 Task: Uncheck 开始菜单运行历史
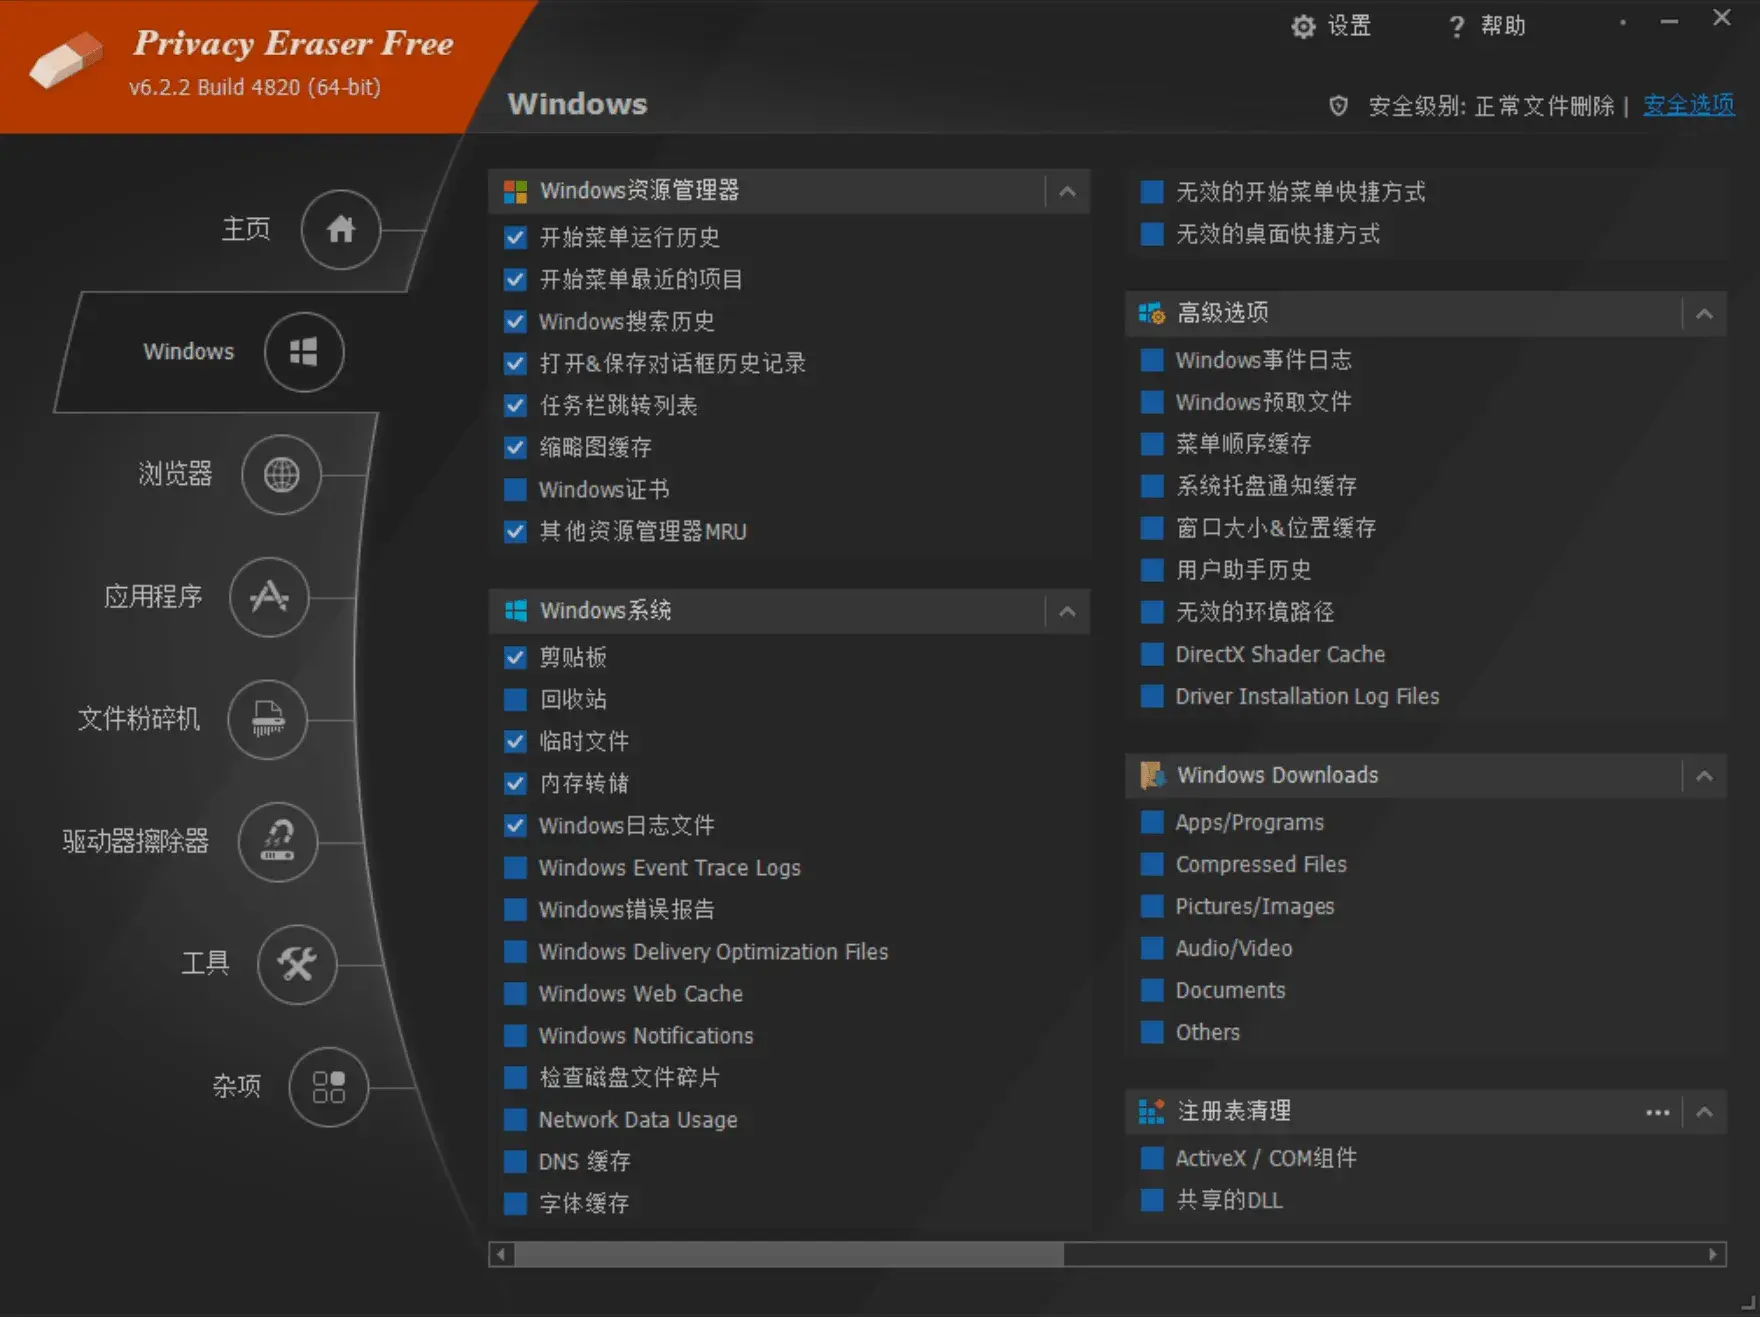[x=515, y=237]
